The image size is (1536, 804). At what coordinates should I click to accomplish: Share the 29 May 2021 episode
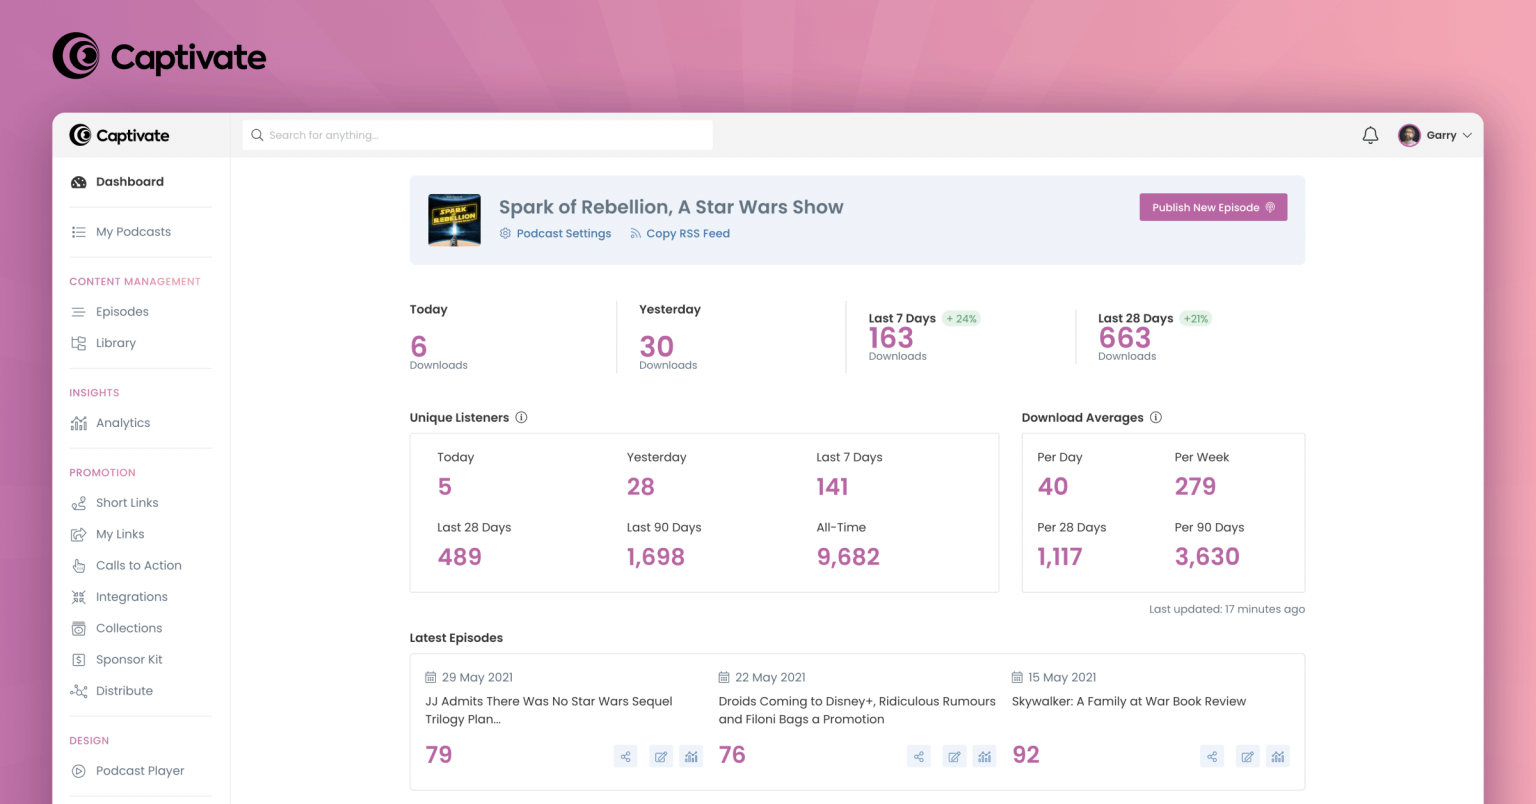coord(625,756)
